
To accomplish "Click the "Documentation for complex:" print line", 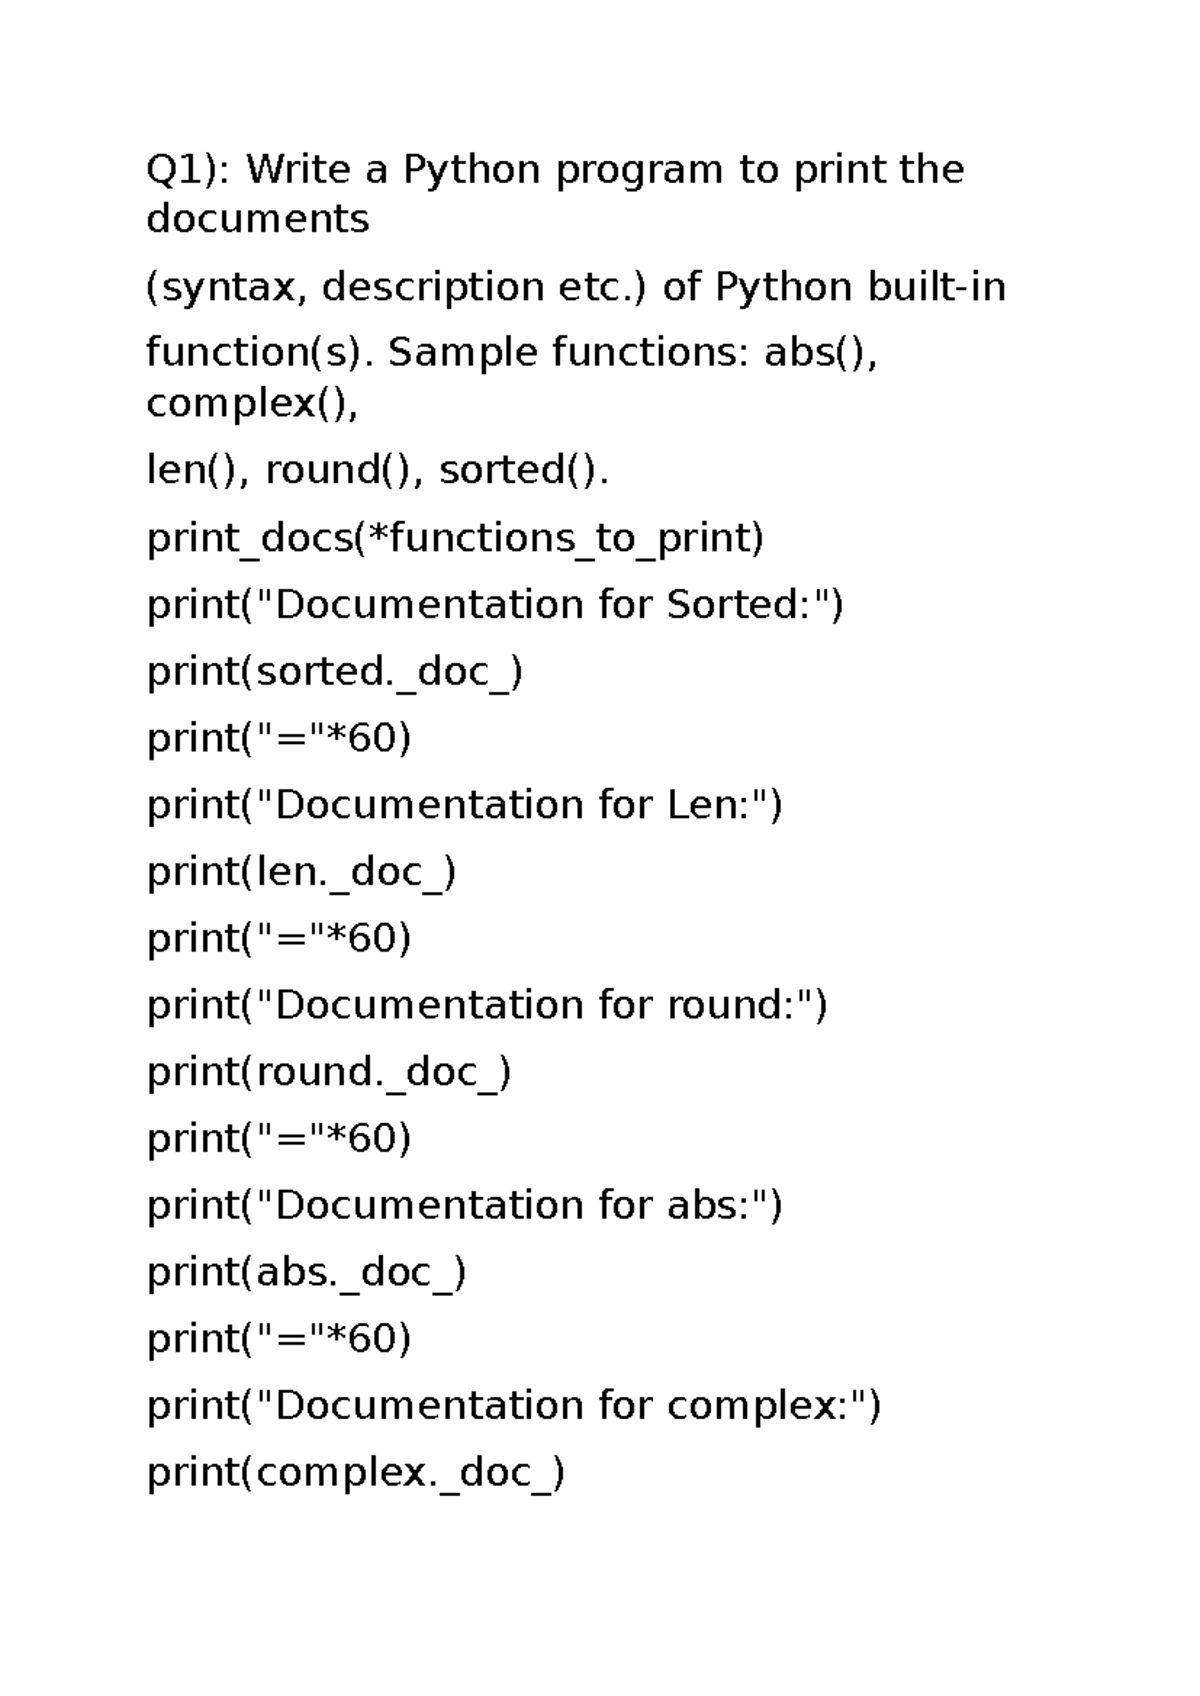I will (x=513, y=1406).
